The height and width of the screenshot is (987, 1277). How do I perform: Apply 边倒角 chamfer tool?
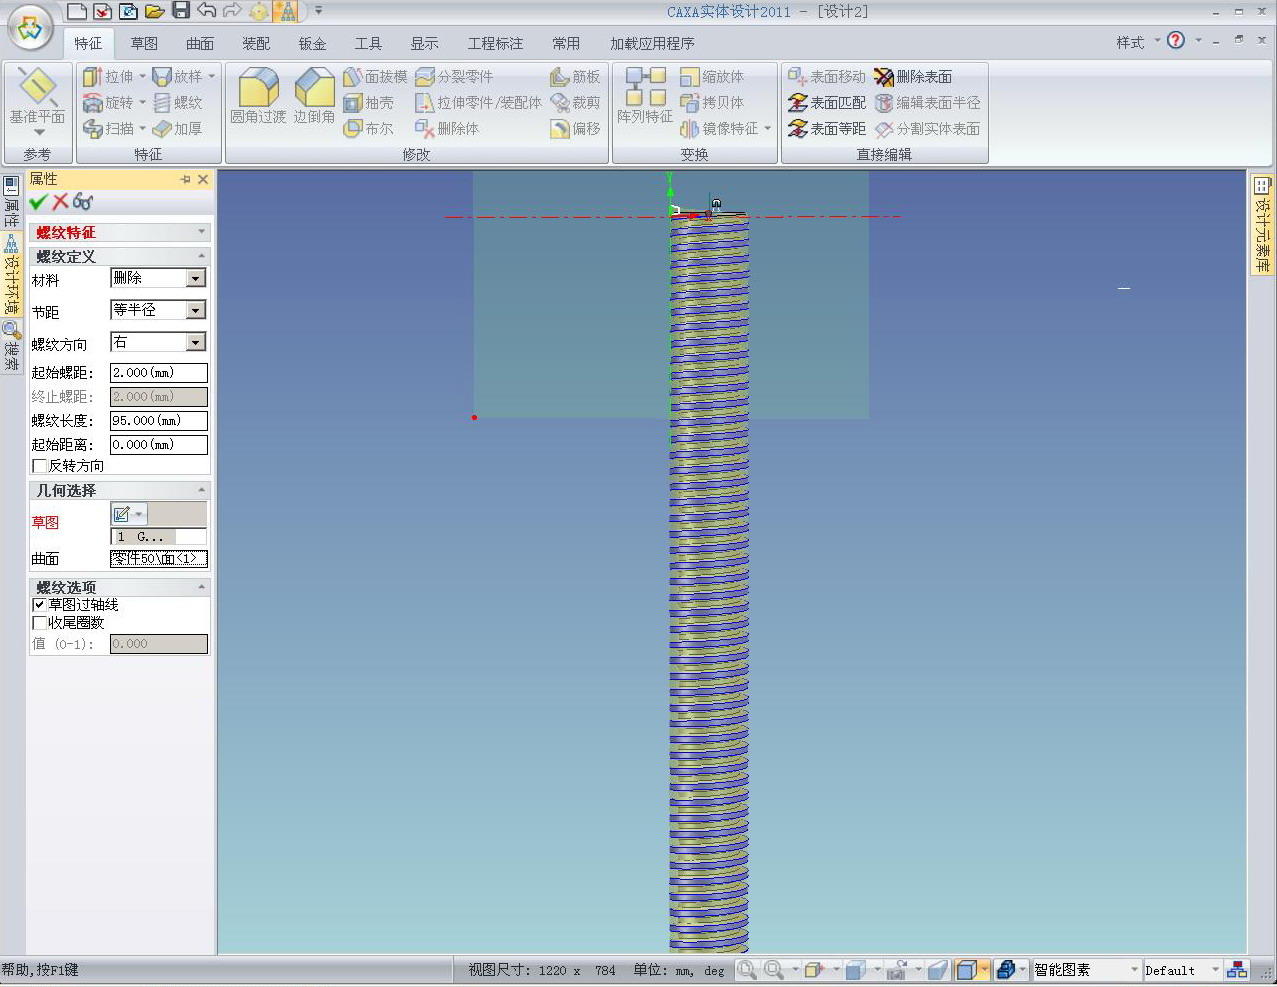(314, 96)
